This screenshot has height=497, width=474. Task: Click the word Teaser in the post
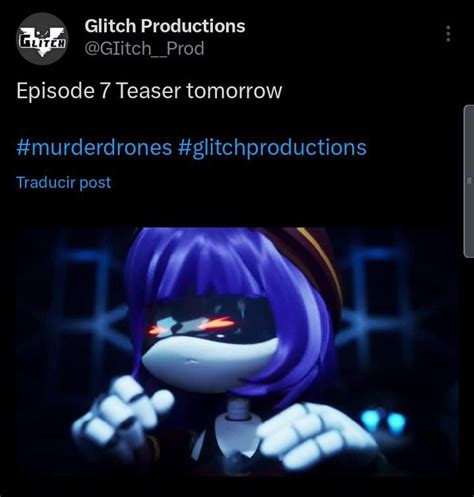(x=149, y=91)
